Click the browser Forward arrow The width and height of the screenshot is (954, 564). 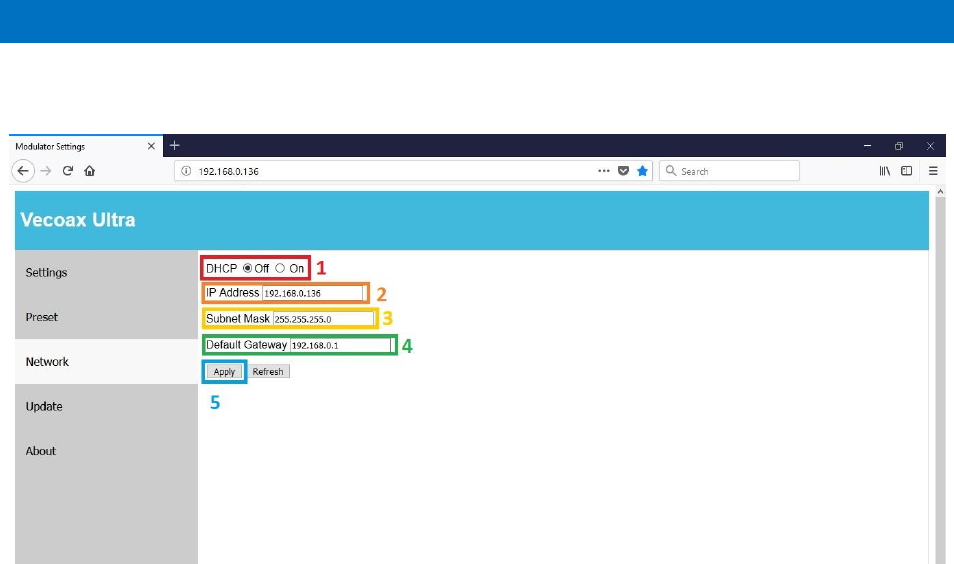tap(46, 171)
